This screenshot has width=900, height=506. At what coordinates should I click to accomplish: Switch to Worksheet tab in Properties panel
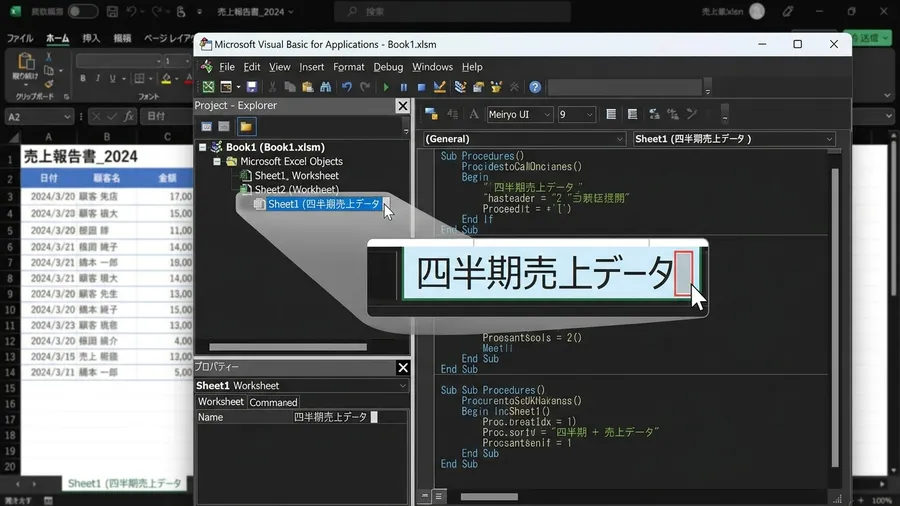click(x=221, y=402)
